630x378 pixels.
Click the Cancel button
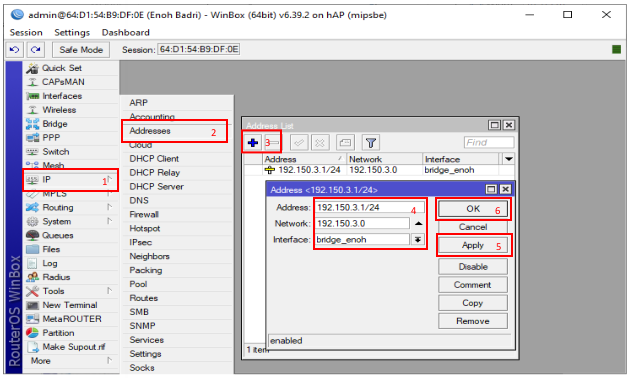(473, 227)
